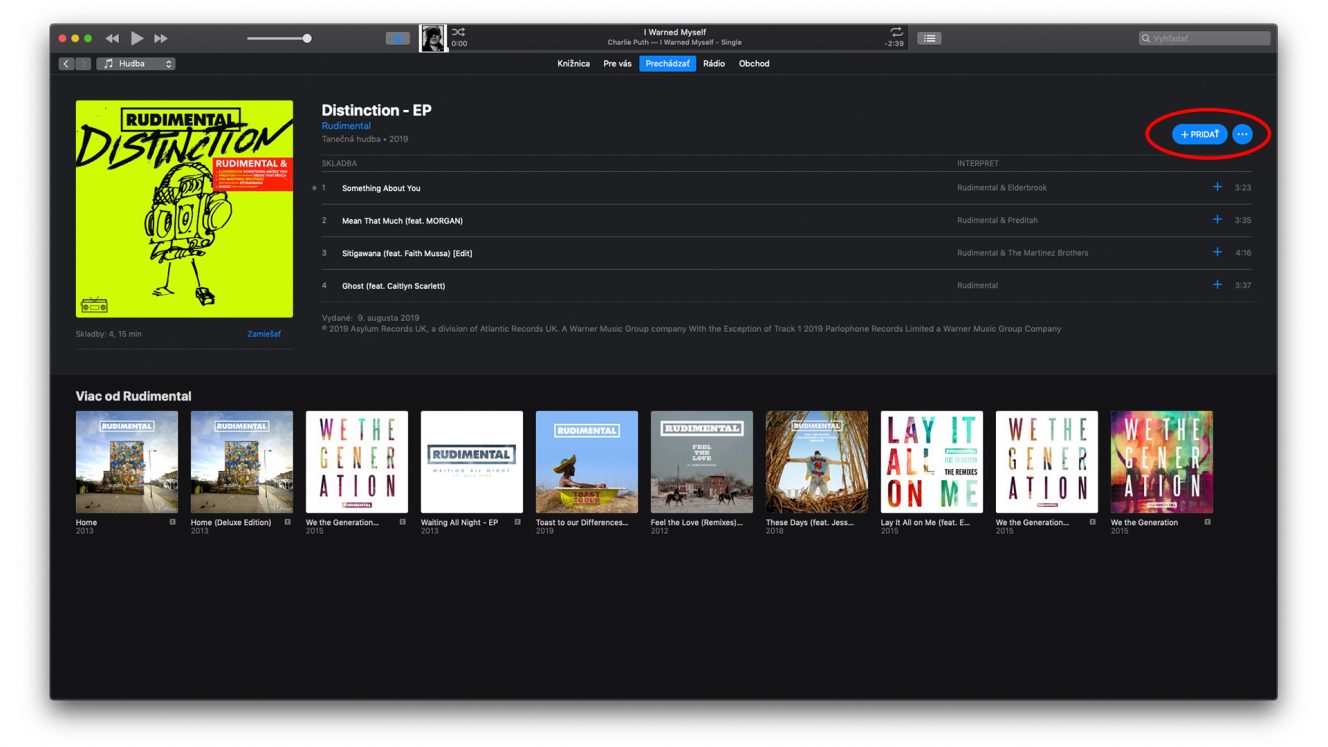Click the Distinction EP album cover
Viewport: 1328px width, 747px height.
tap(184, 208)
